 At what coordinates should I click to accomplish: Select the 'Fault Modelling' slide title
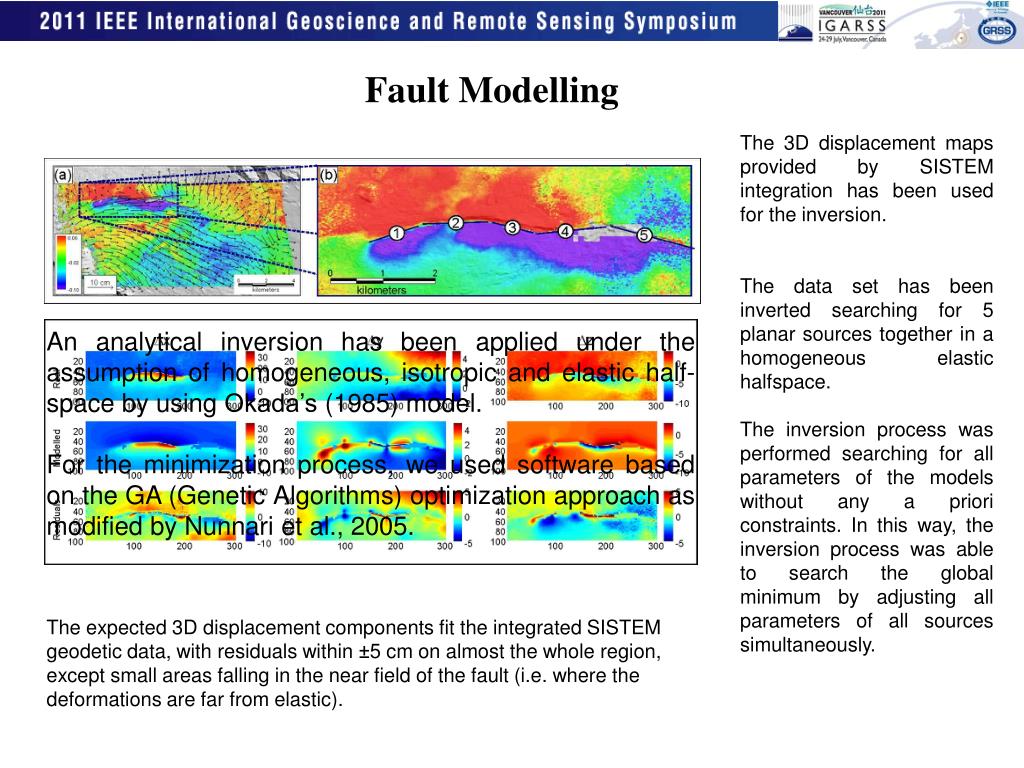point(492,90)
